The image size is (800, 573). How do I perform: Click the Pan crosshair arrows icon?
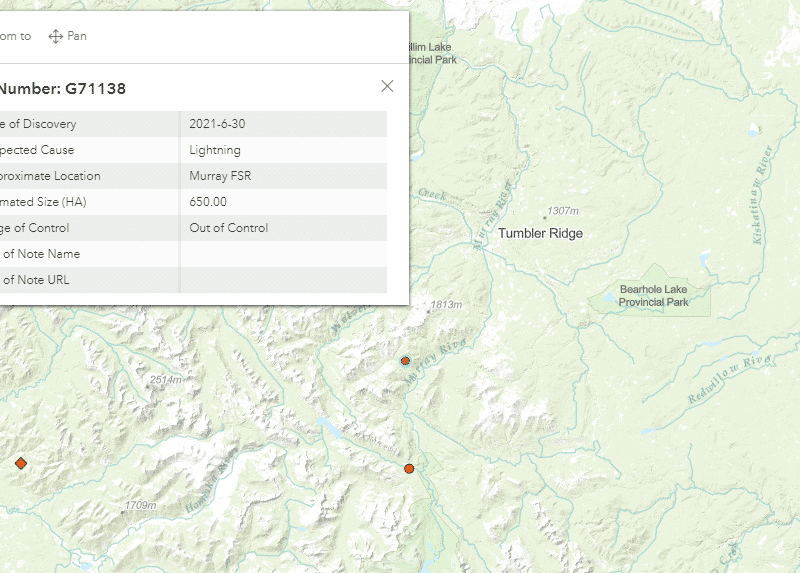coord(56,36)
